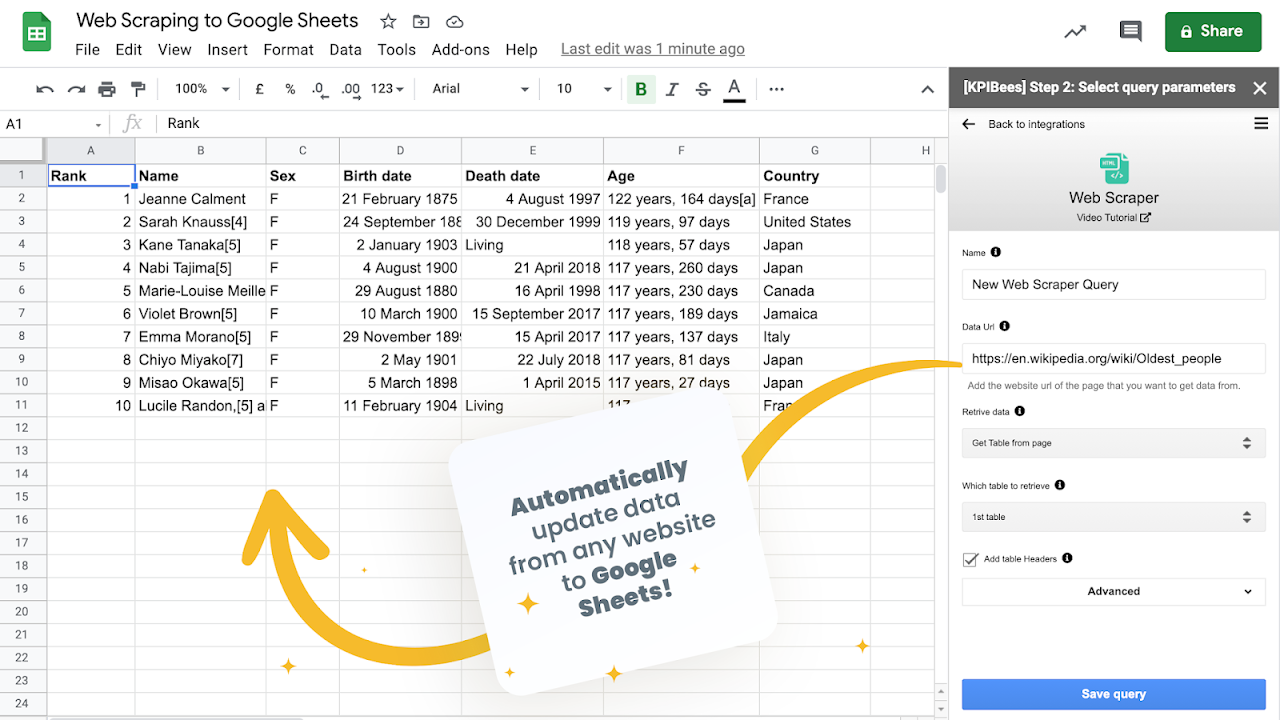Star the Web Scraping to Google Sheets document
The image size is (1280, 720).
pos(388,21)
